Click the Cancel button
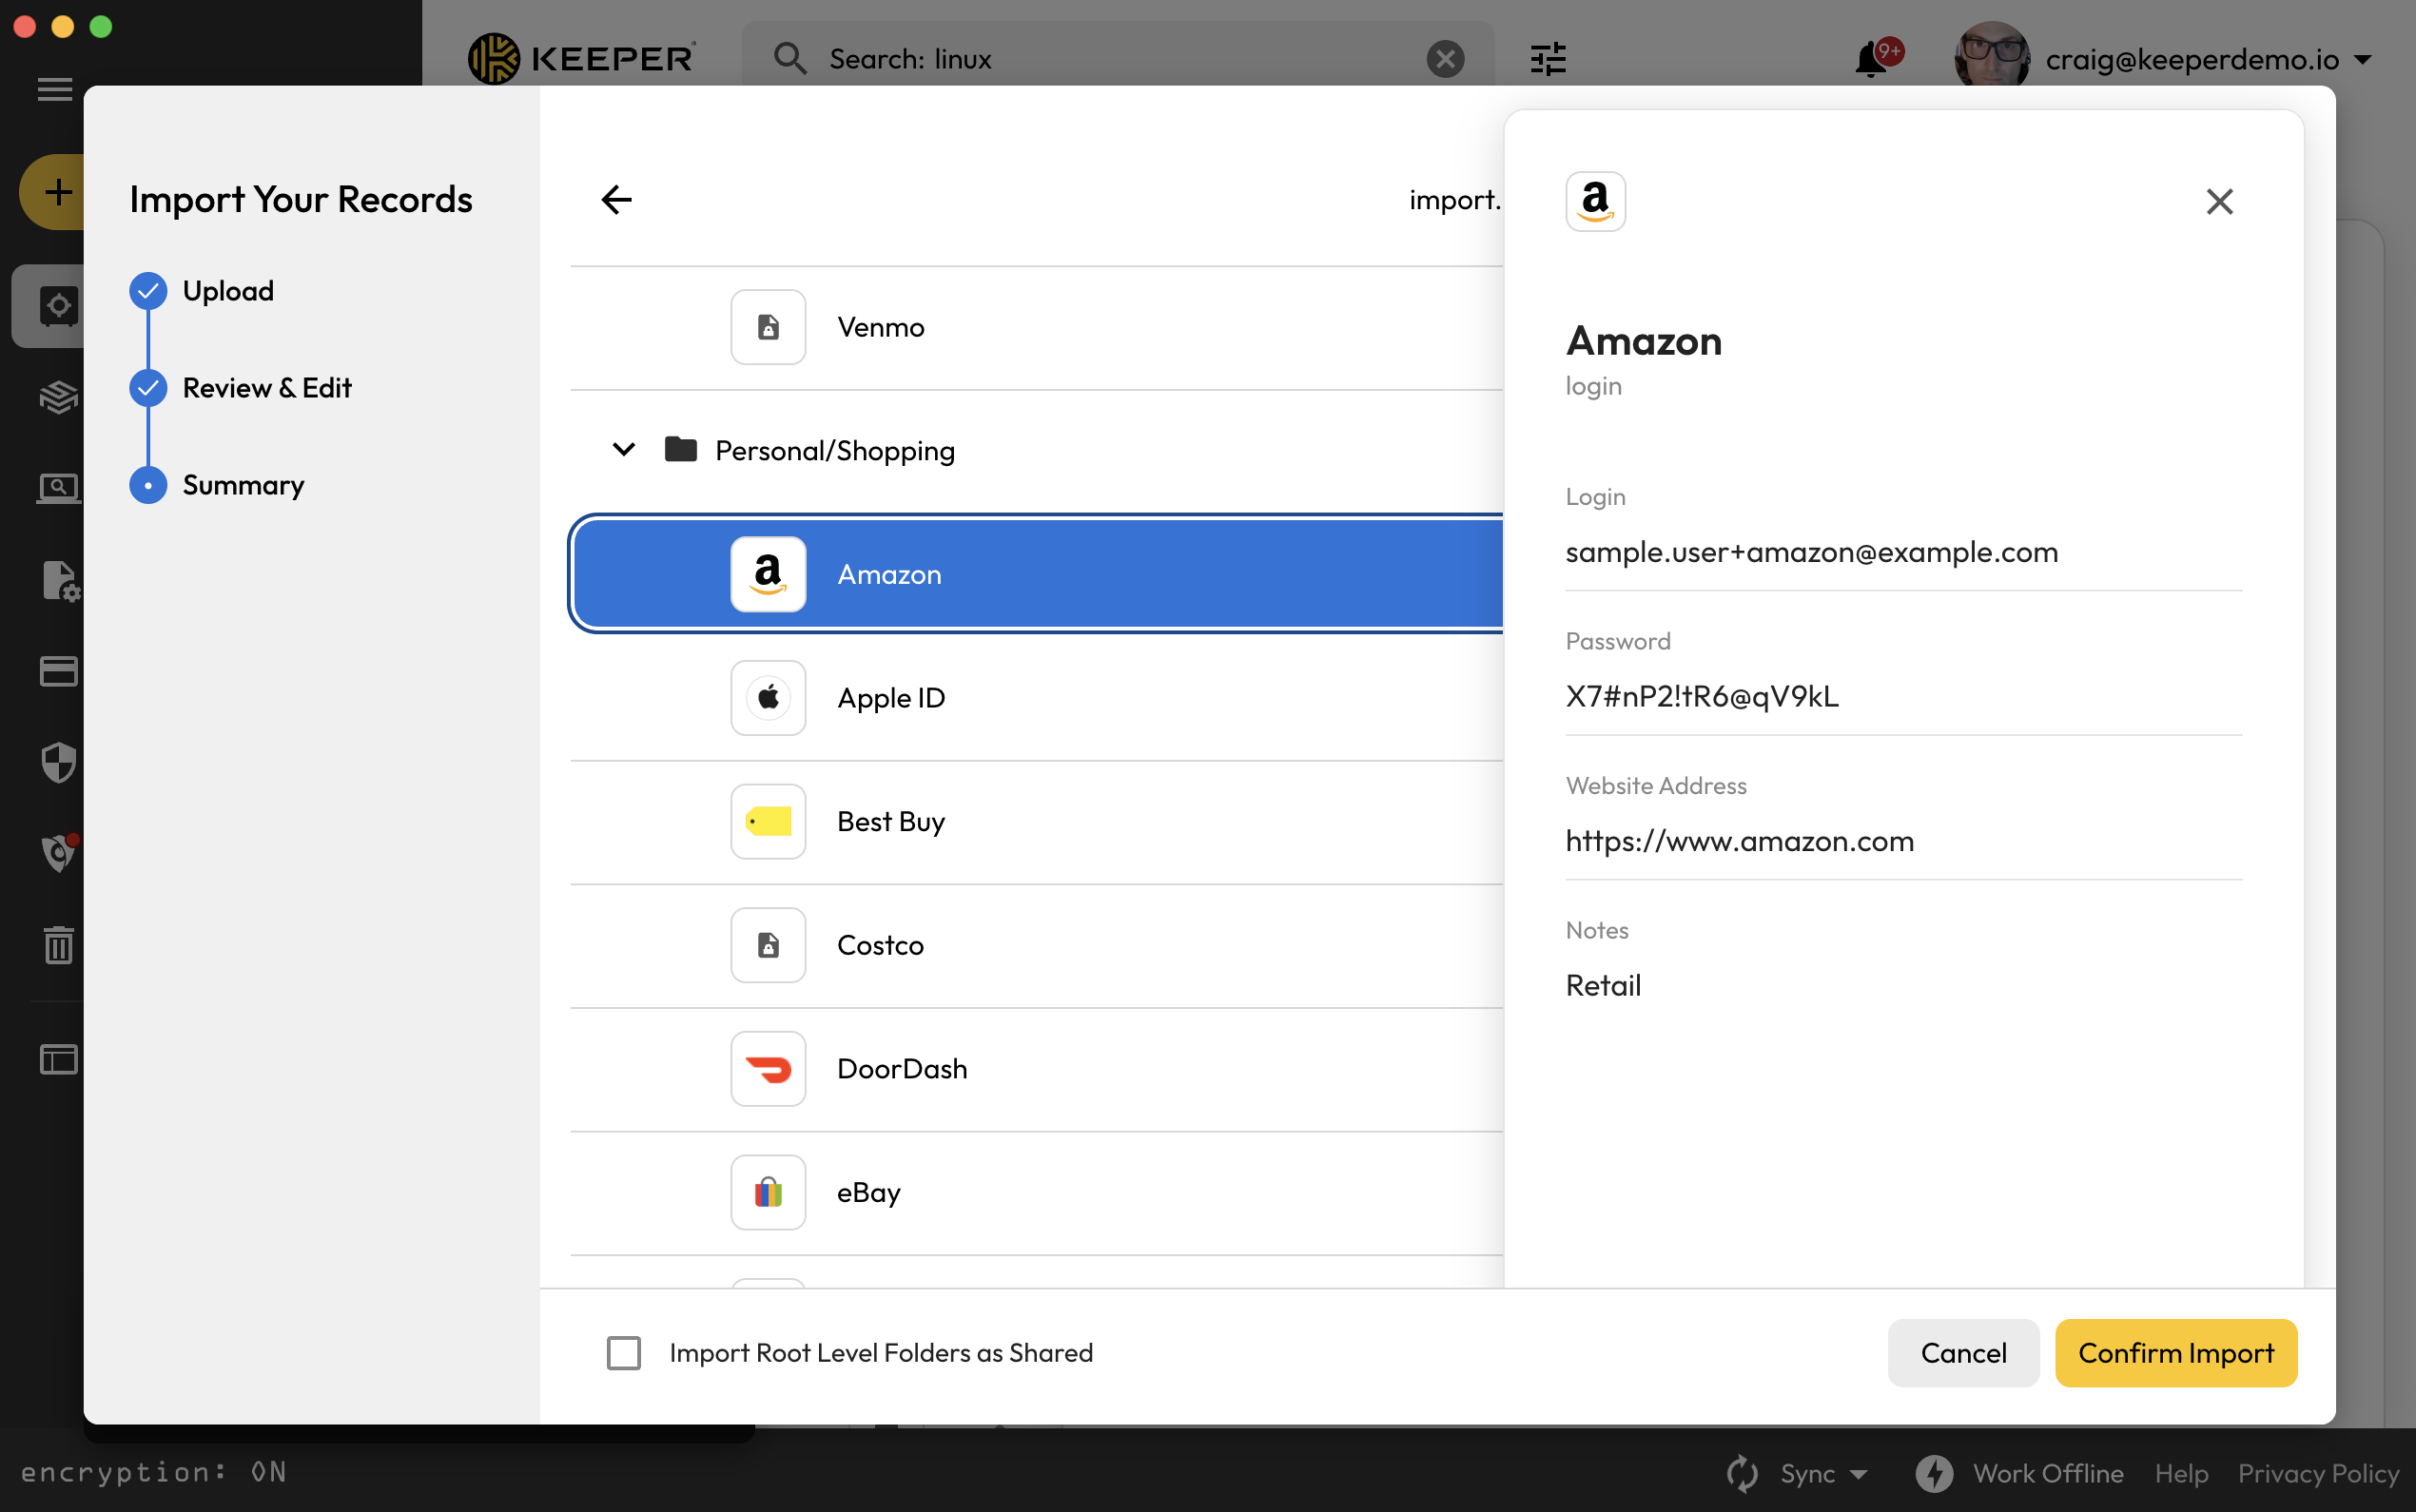2416x1512 pixels. tap(1962, 1353)
